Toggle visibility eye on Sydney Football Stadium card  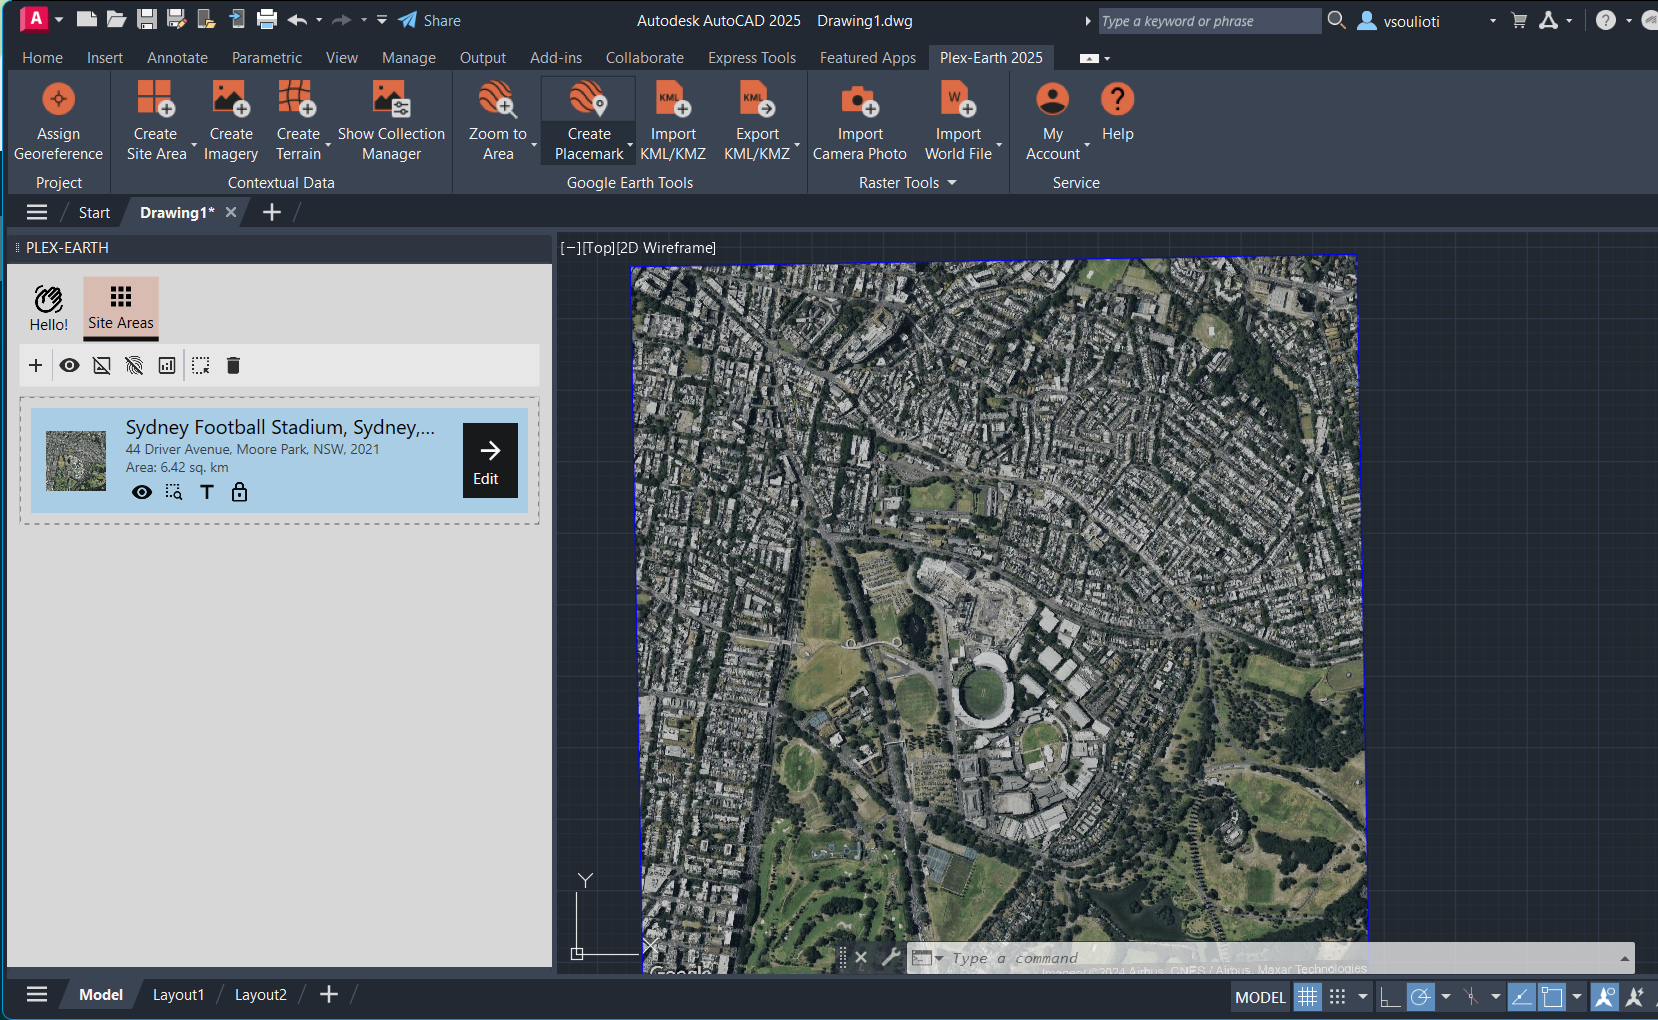(x=142, y=492)
